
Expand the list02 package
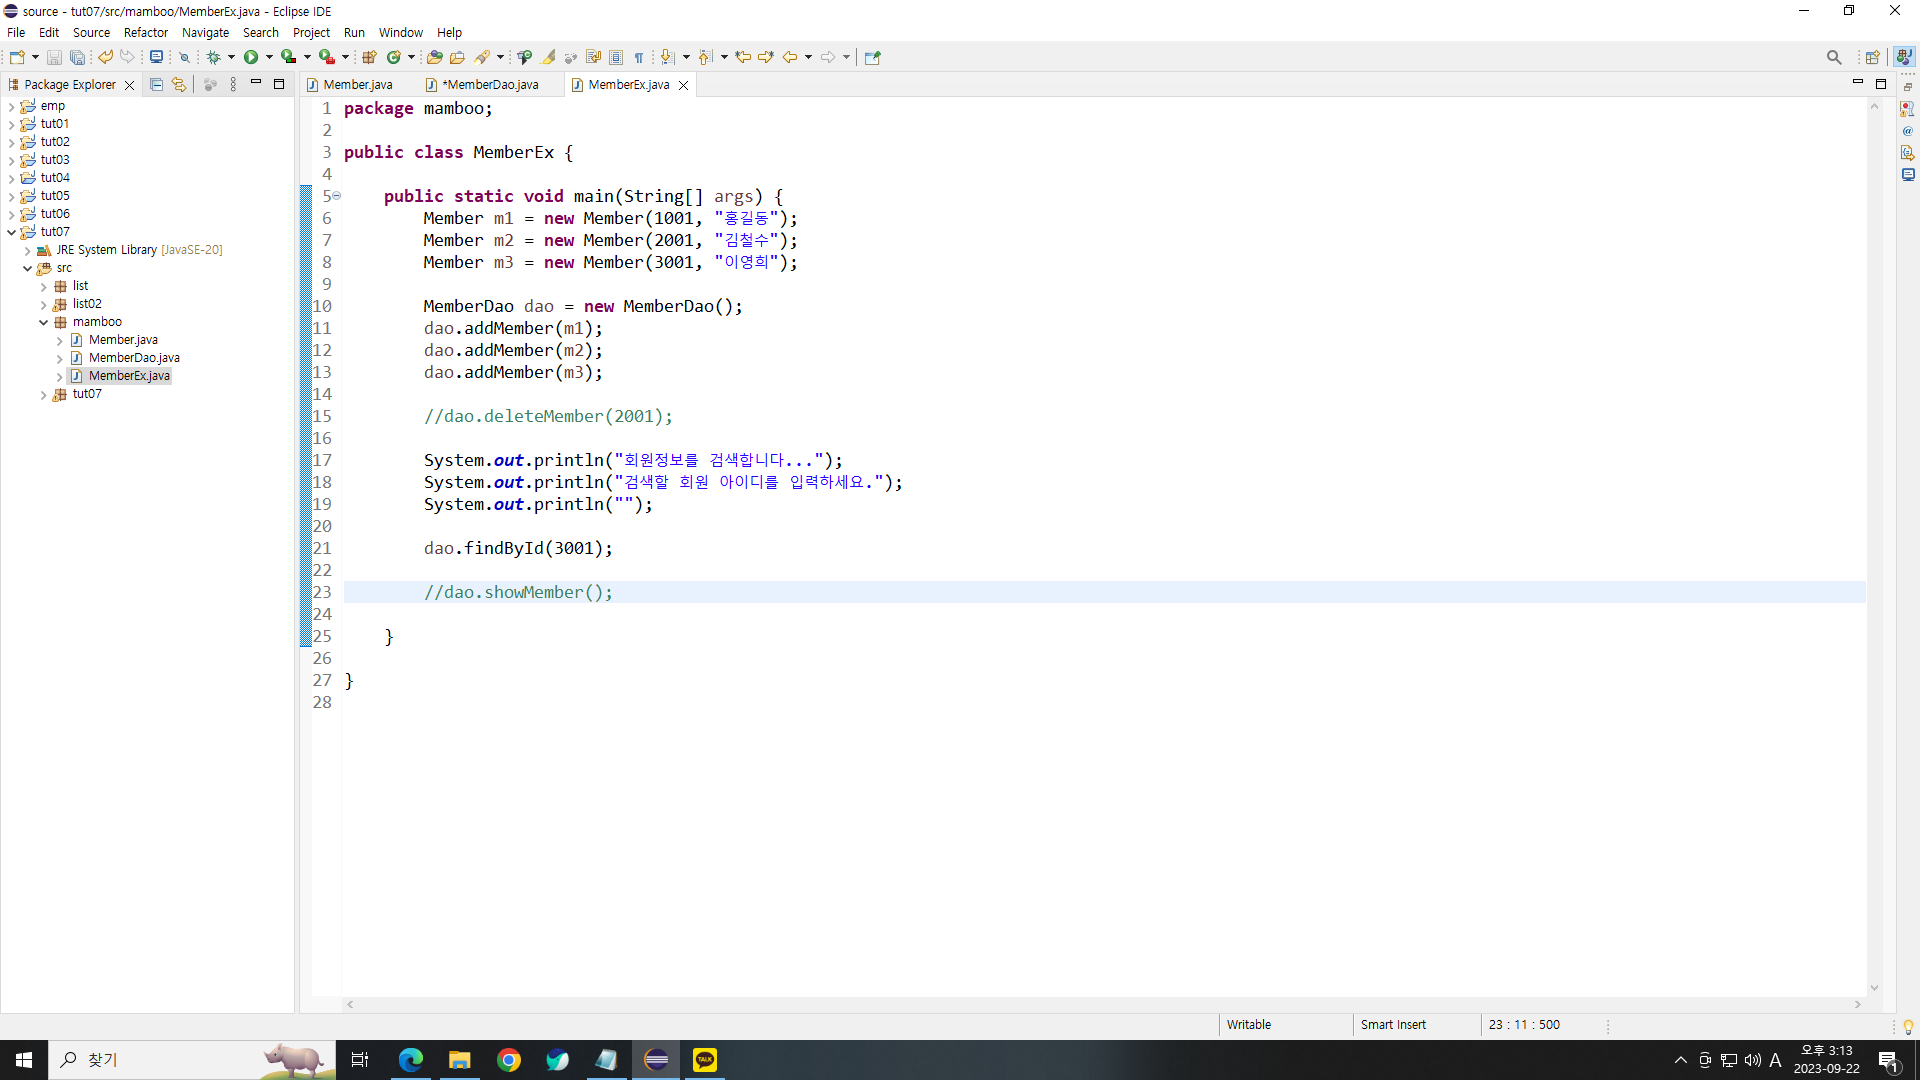click(44, 304)
